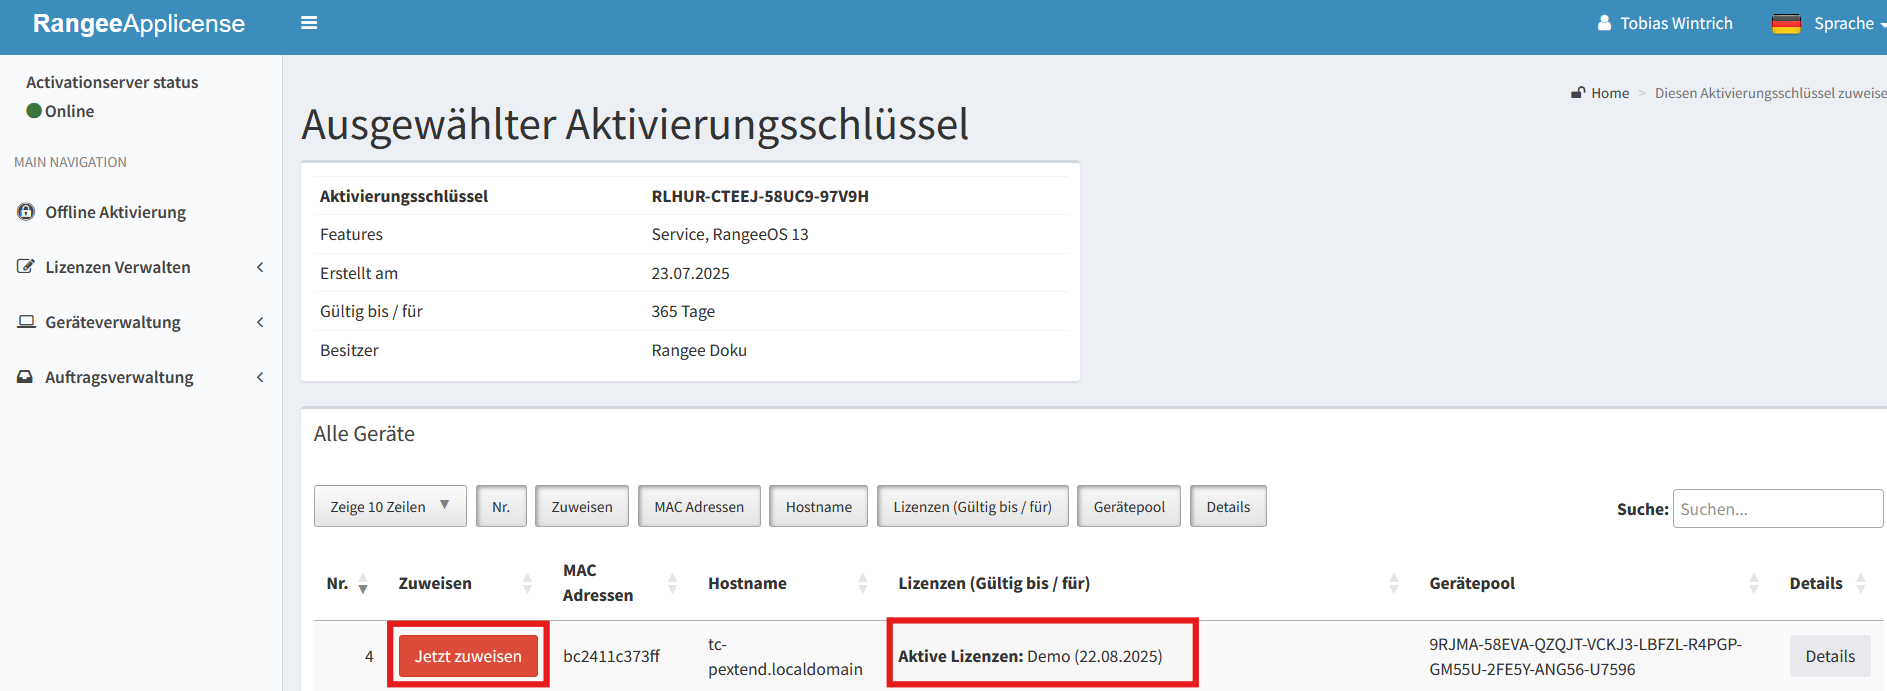This screenshot has width=1887, height=691.
Task: Click the Auftragsverwaltung inbox icon
Action: (x=26, y=377)
